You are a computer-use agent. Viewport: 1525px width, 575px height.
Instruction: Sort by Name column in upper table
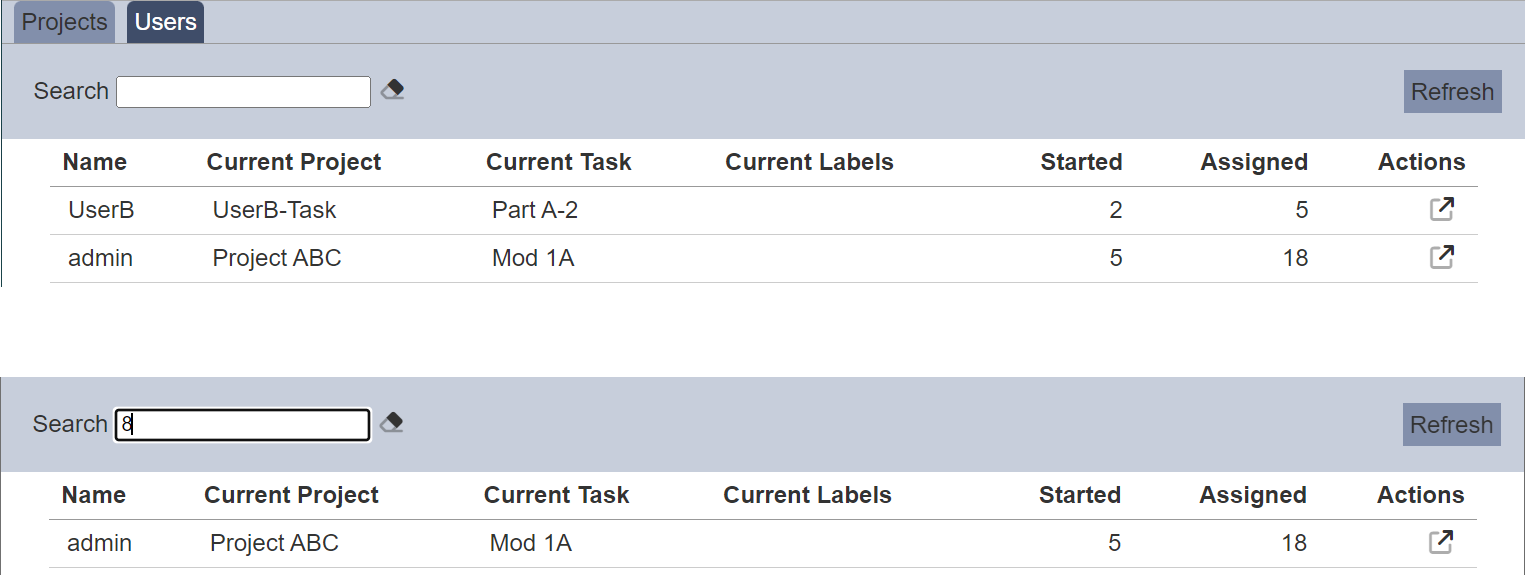[95, 162]
